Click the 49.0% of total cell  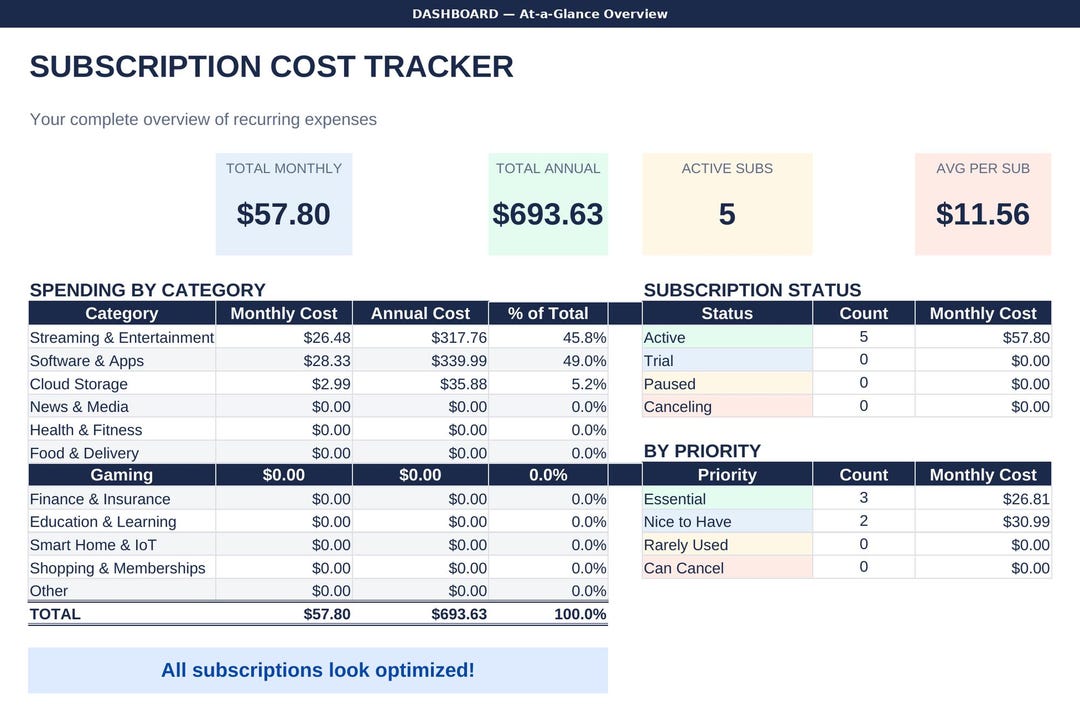(x=548, y=361)
